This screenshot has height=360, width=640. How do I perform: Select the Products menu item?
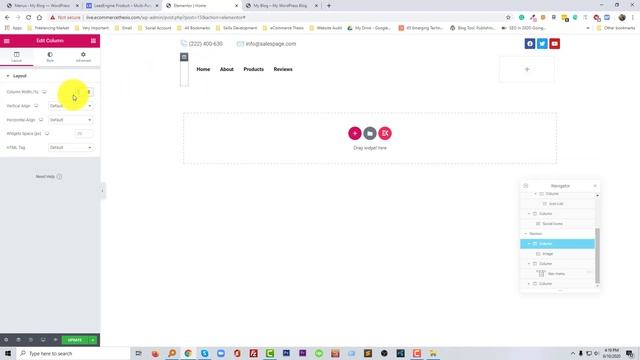(253, 69)
